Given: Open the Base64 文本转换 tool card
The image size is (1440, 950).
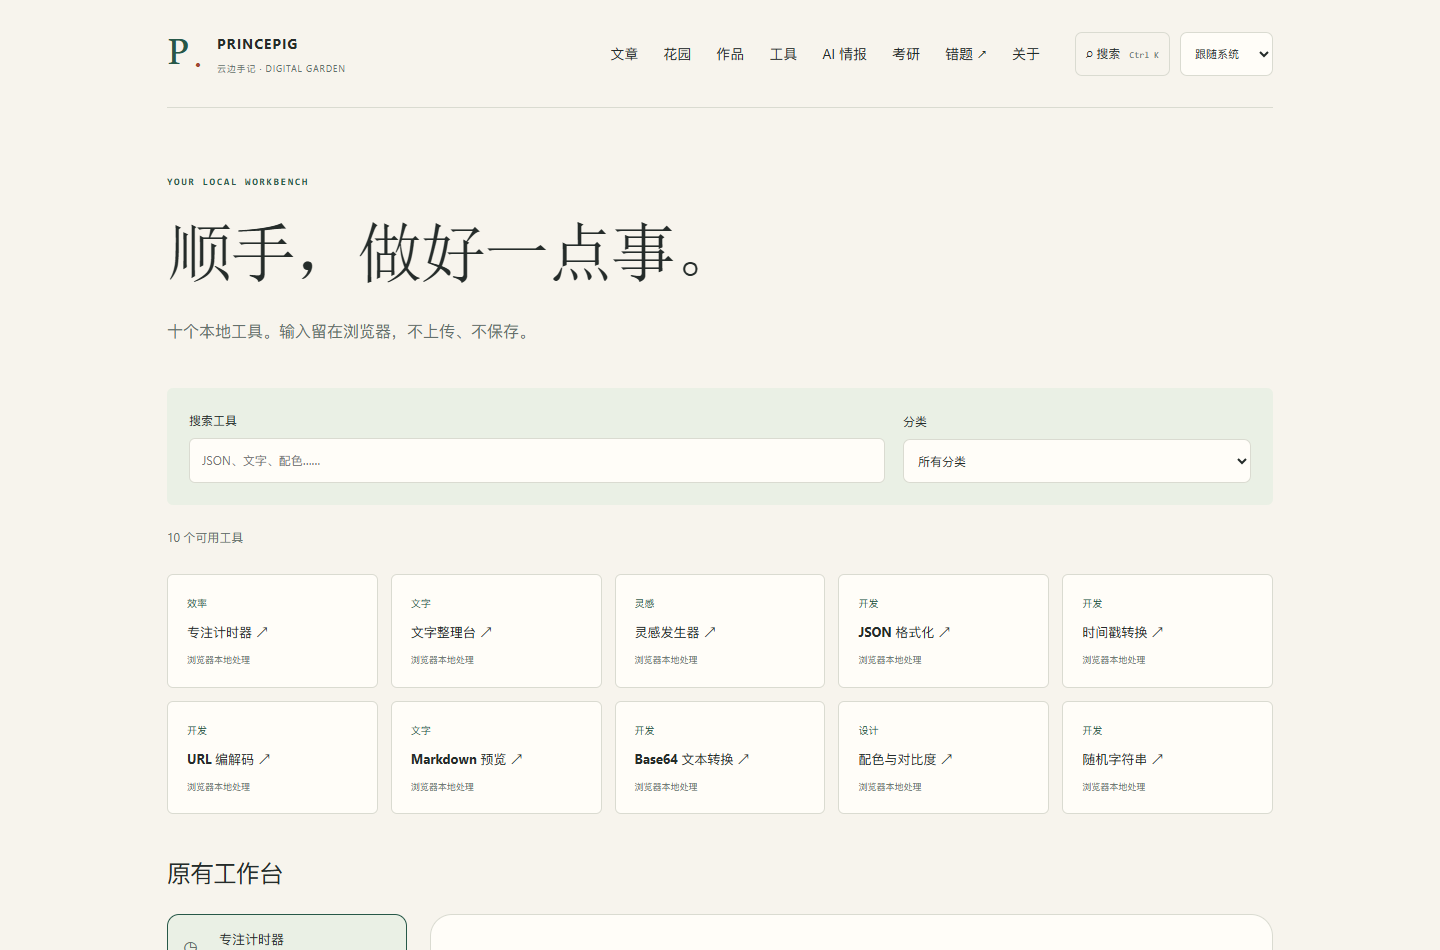Looking at the screenshot, I should pyautogui.click(x=720, y=758).
